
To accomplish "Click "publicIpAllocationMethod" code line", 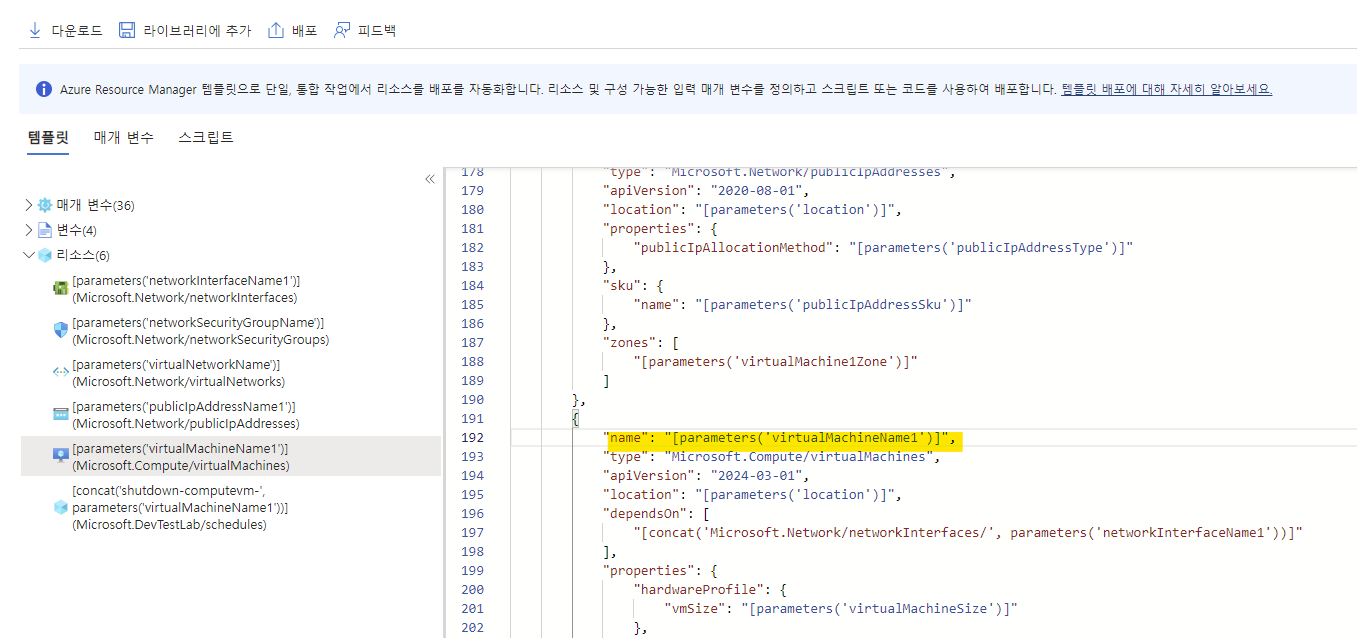I will [883, 247].
